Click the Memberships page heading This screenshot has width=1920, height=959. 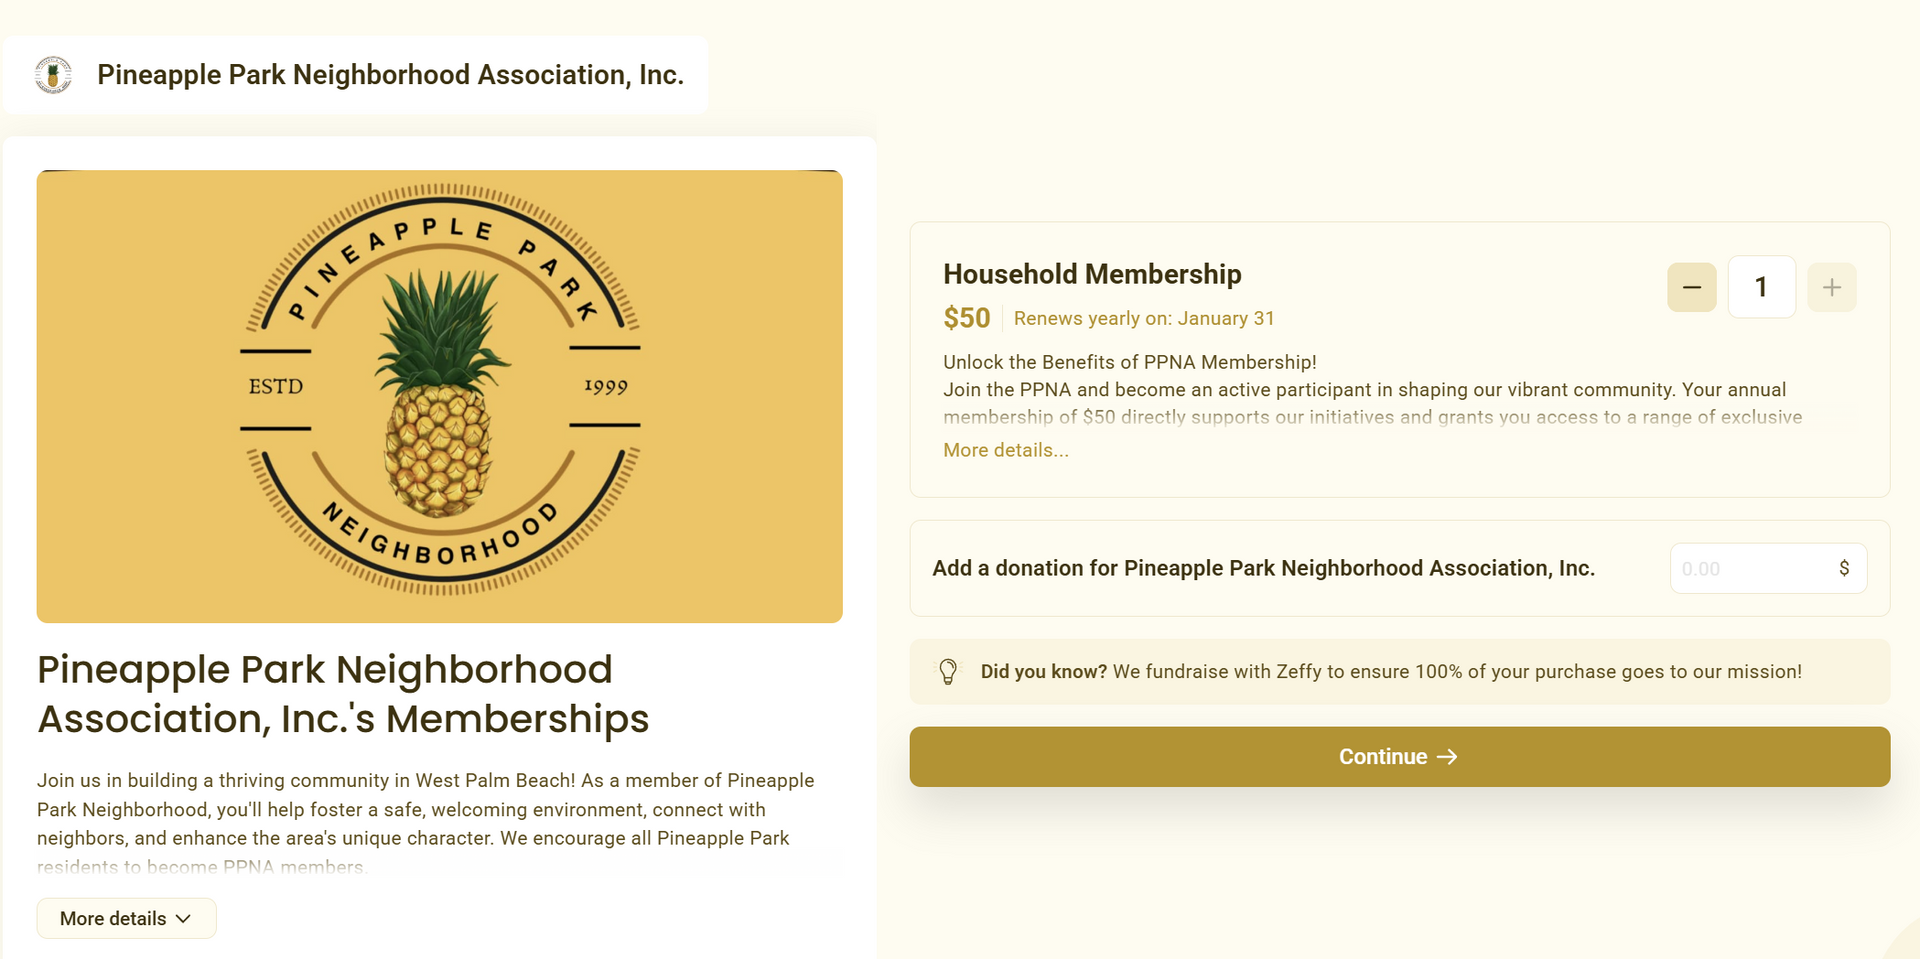pyautogui.click(x=343, y=694)
